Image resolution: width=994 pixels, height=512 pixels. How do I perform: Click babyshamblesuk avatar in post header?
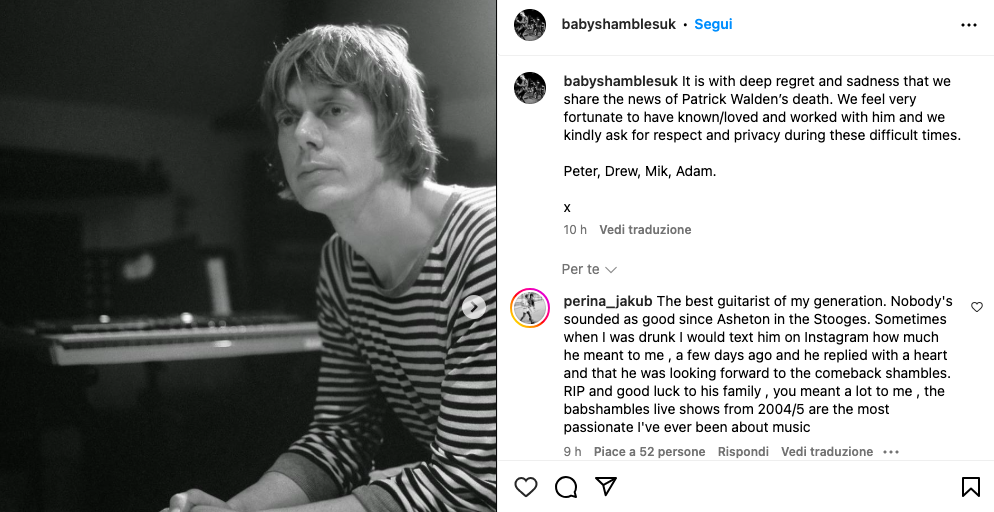[x=530, y=25]
